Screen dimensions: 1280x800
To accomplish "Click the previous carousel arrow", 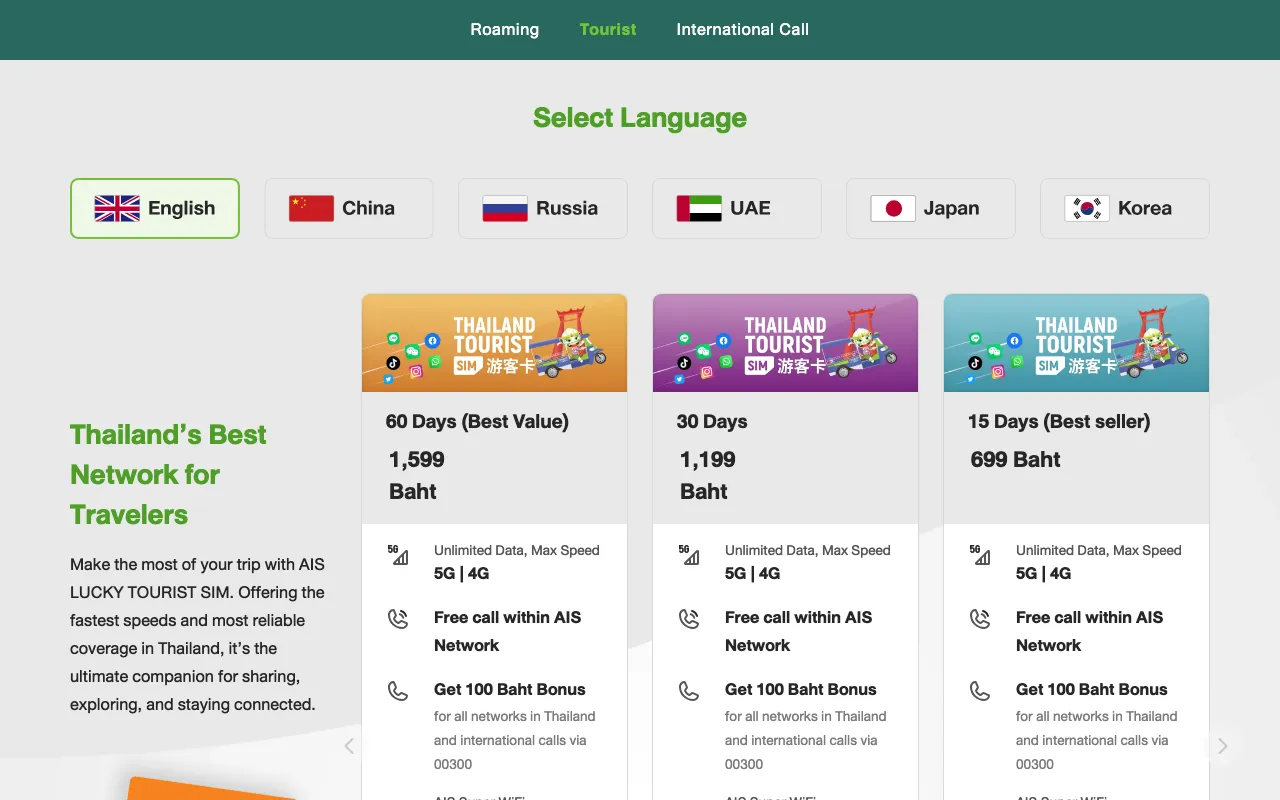I will coord(349,746).
